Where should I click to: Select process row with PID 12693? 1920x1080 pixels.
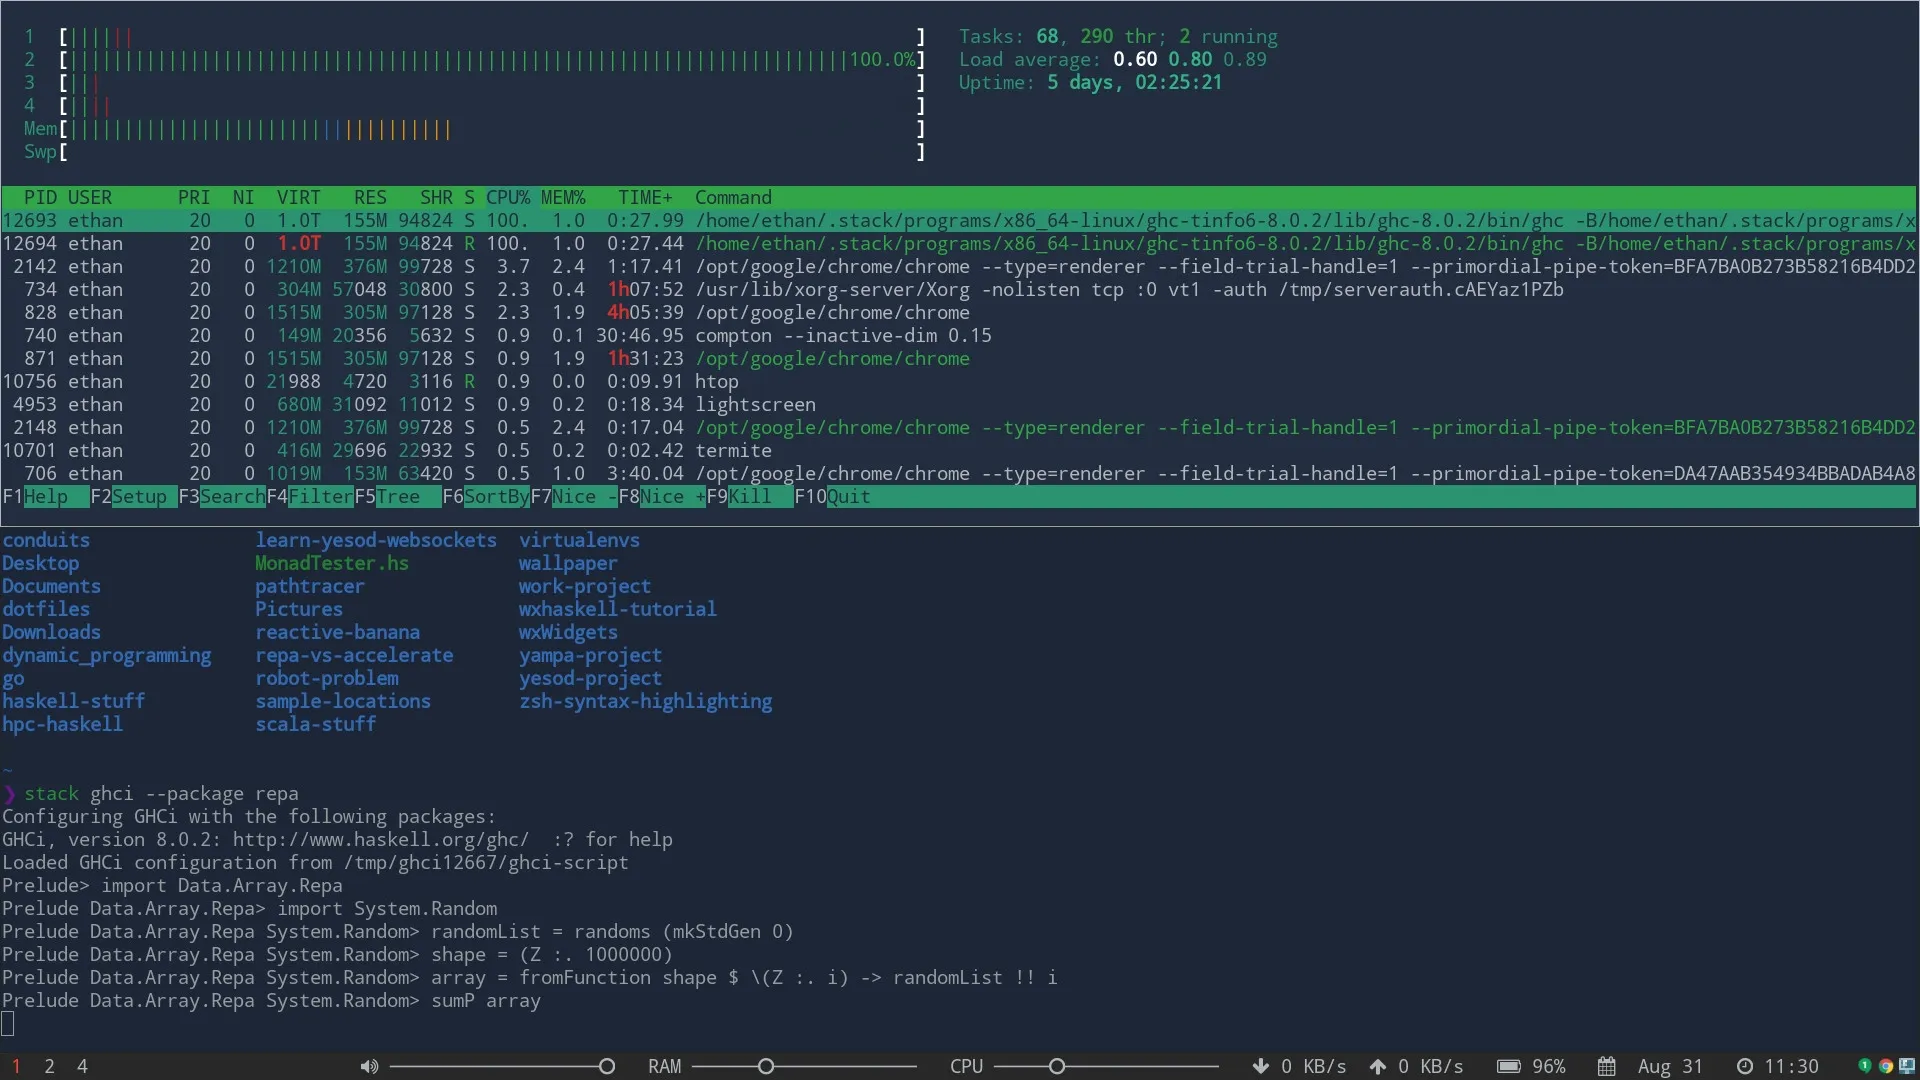coord(959,220)
